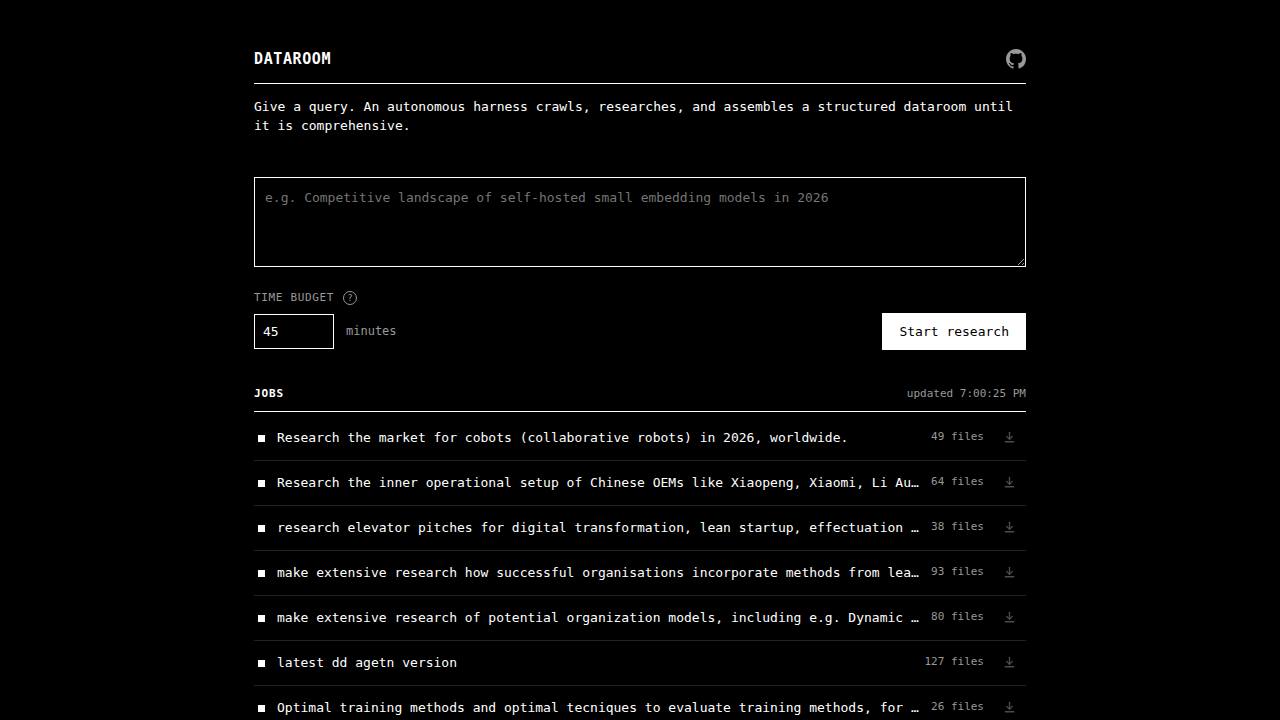The width and height of the screenshot is (1280, 720).
Task: Start the research job
Action: pyautogui.click(x=954, y=331)
